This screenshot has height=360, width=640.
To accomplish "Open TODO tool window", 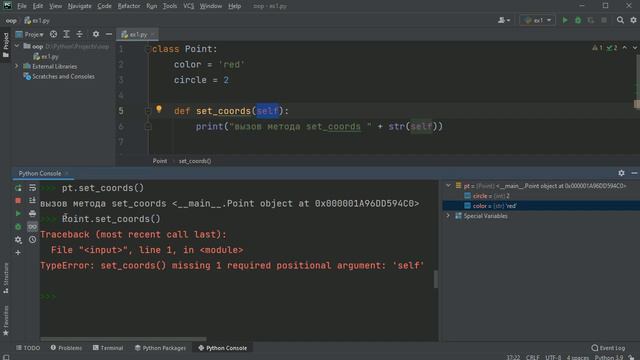I will [28, 348].
